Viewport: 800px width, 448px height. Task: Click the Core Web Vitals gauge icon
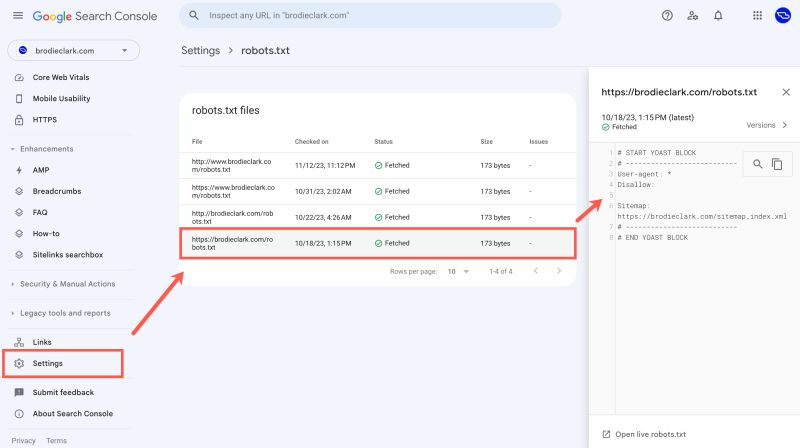pos(19,78)
